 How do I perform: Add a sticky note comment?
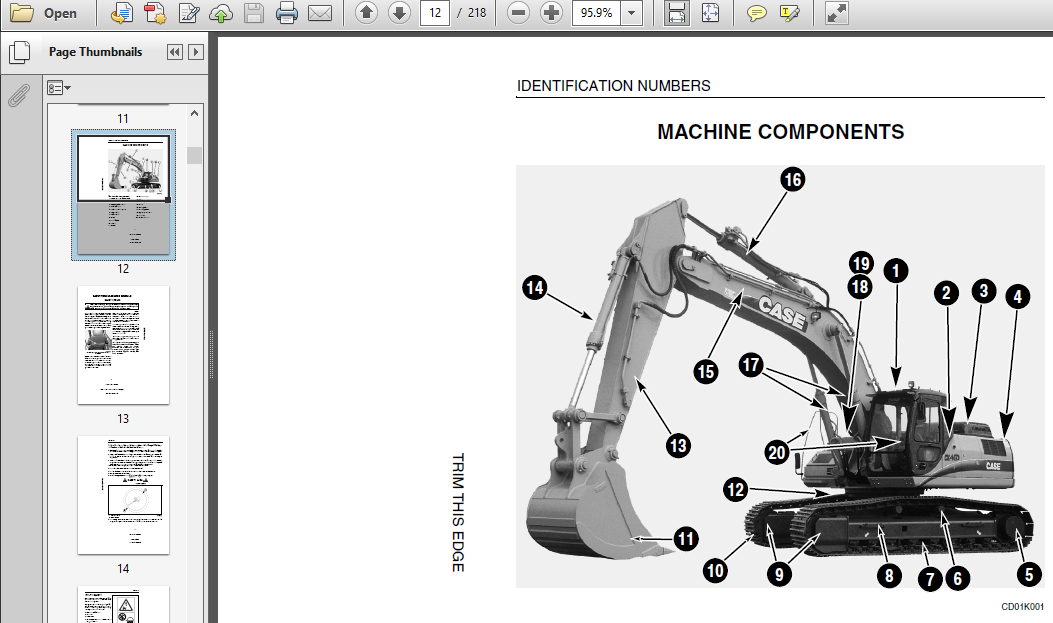[x=757, y=13]
